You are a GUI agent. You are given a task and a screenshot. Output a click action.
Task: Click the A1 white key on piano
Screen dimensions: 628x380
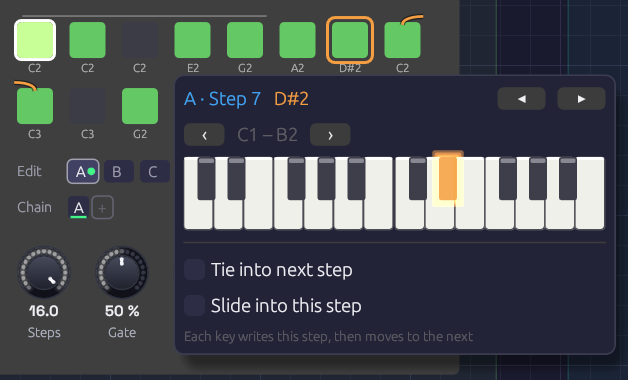(x=348, y=215)
